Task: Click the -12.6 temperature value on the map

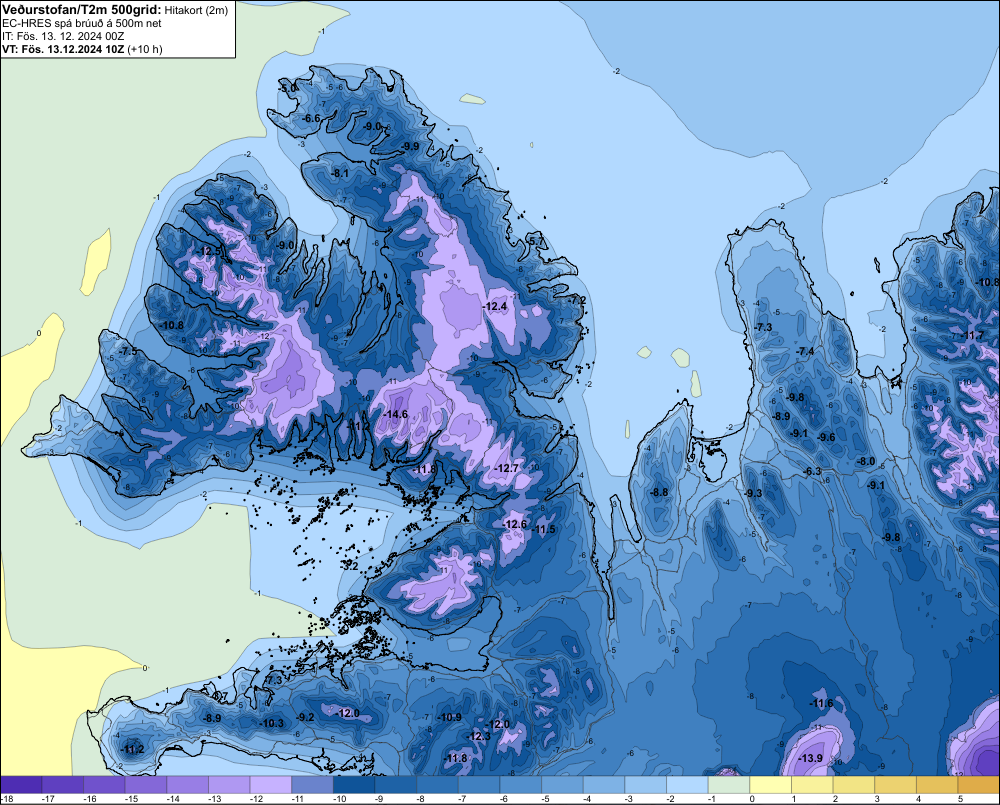Action: coord(515,524)
